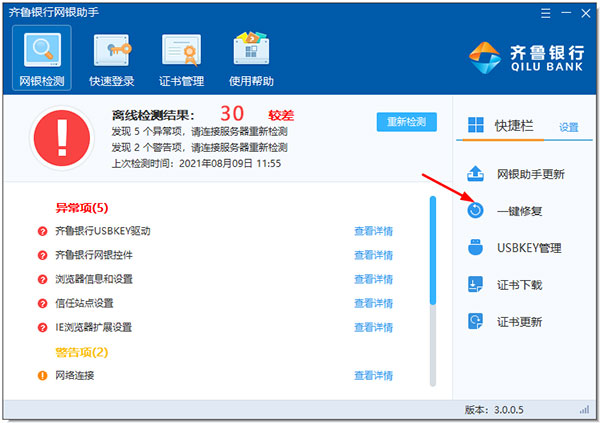Select 一键修复 label in shortcut bar

coord(519,211)
